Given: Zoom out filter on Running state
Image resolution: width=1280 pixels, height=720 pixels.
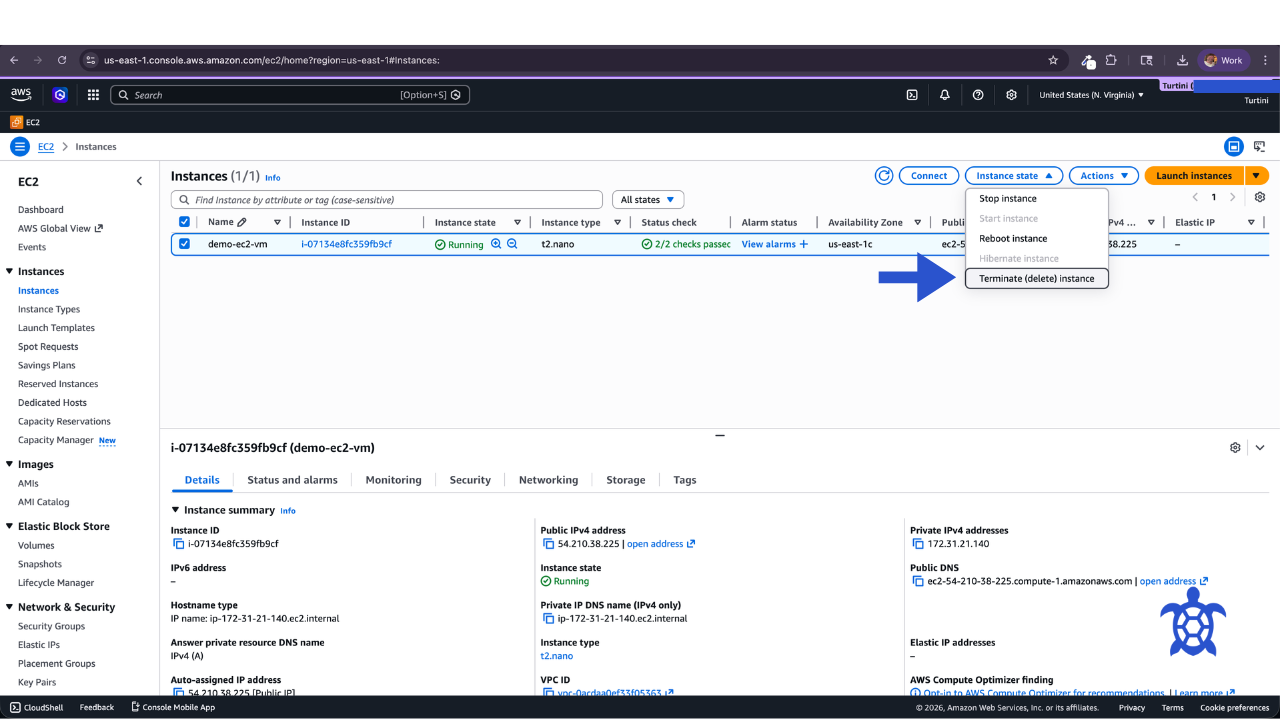Looking at the screenshot, I should coord(512,244).
